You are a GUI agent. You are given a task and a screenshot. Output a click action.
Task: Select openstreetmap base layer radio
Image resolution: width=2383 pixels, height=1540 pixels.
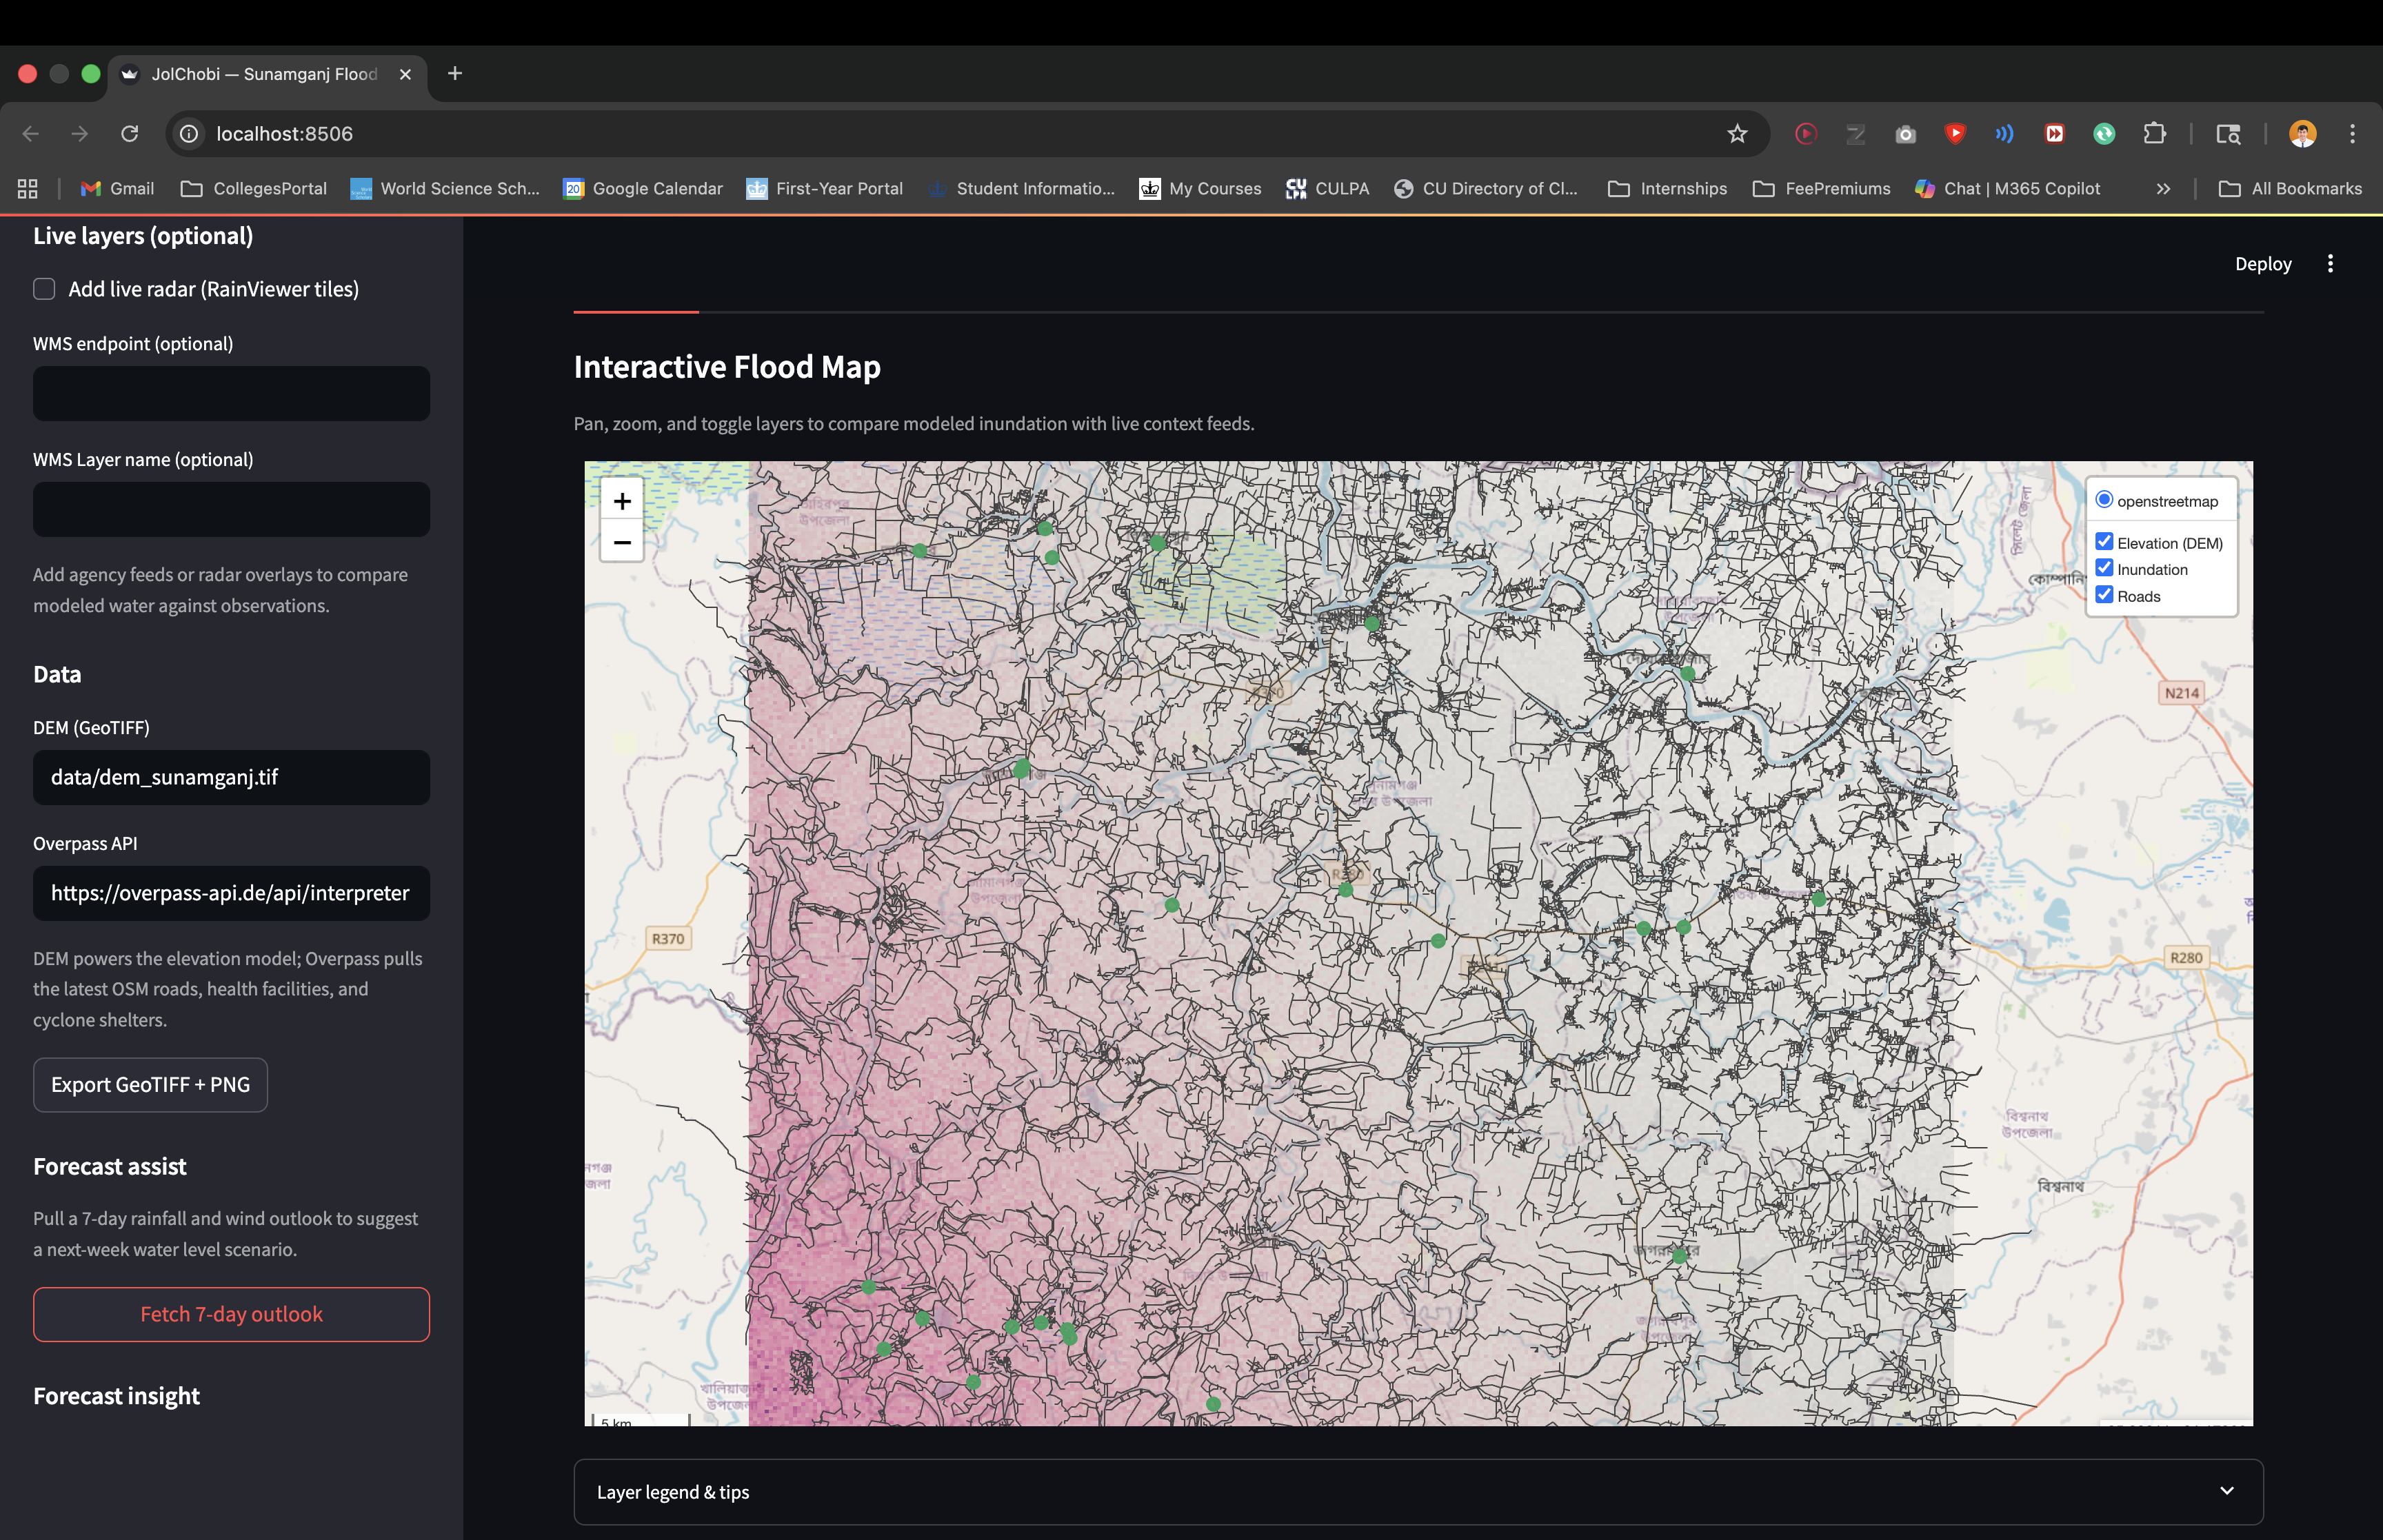tap(2104, 500)
